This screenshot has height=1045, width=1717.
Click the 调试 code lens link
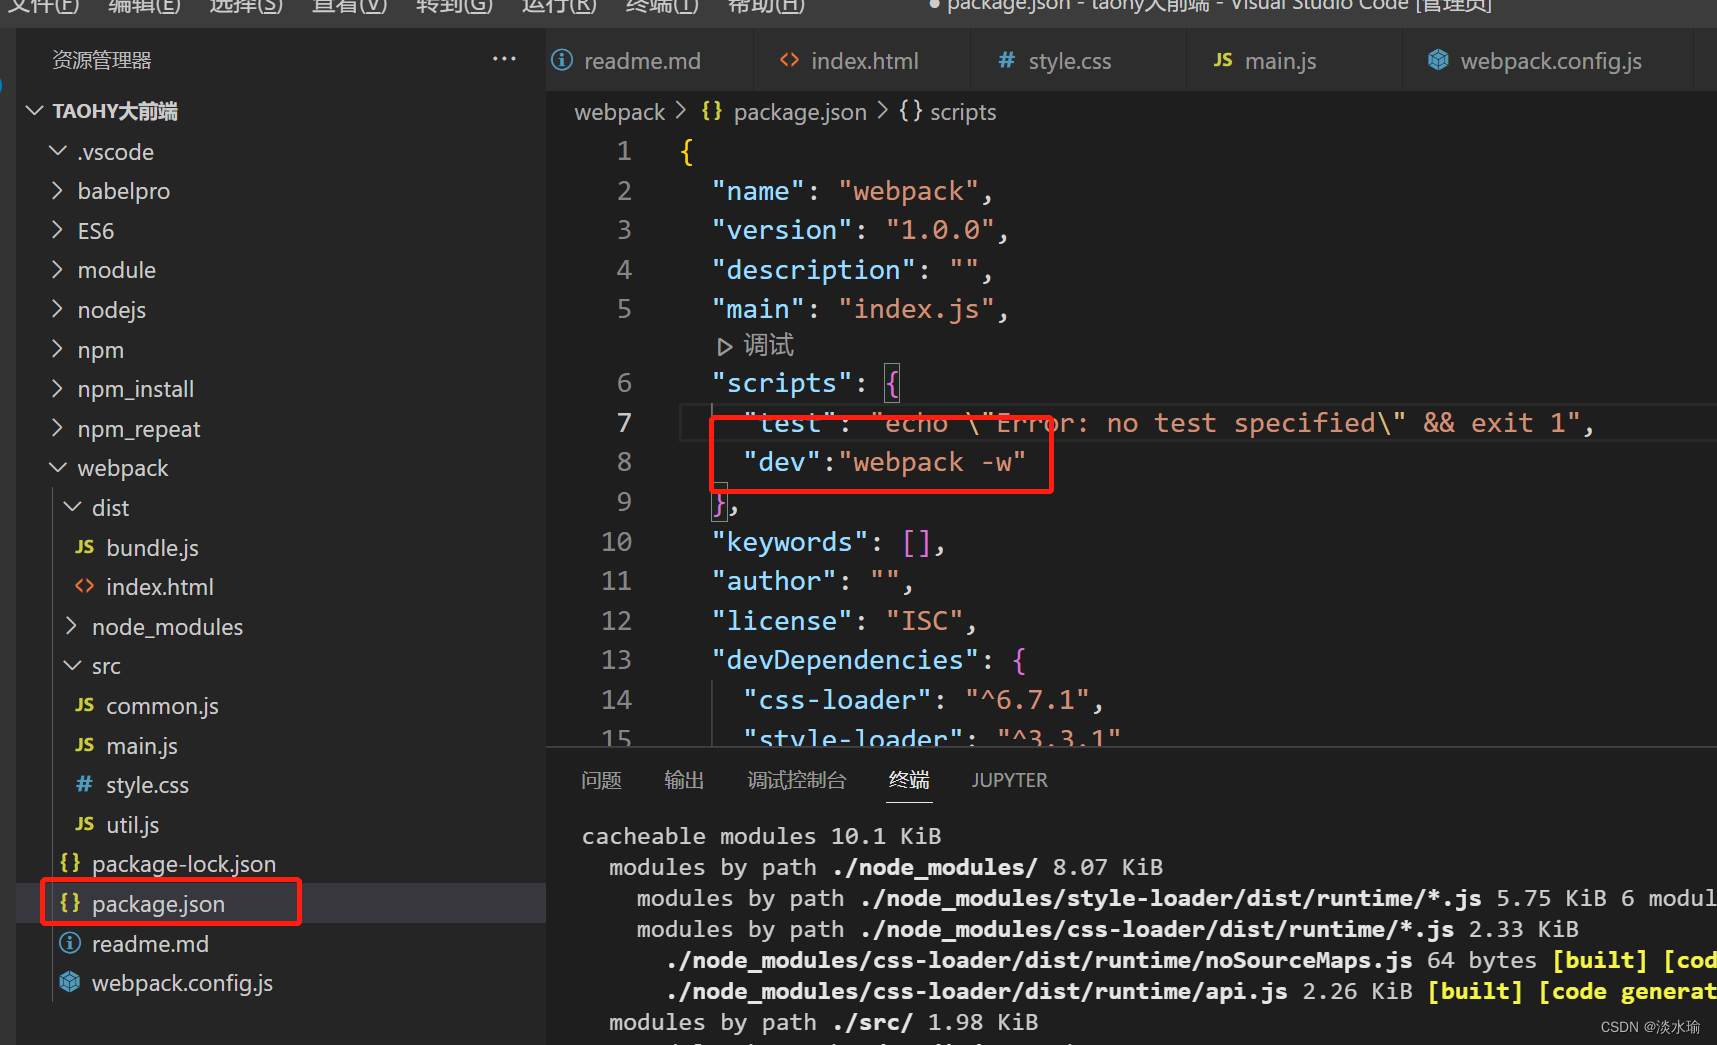click(768, 346)
